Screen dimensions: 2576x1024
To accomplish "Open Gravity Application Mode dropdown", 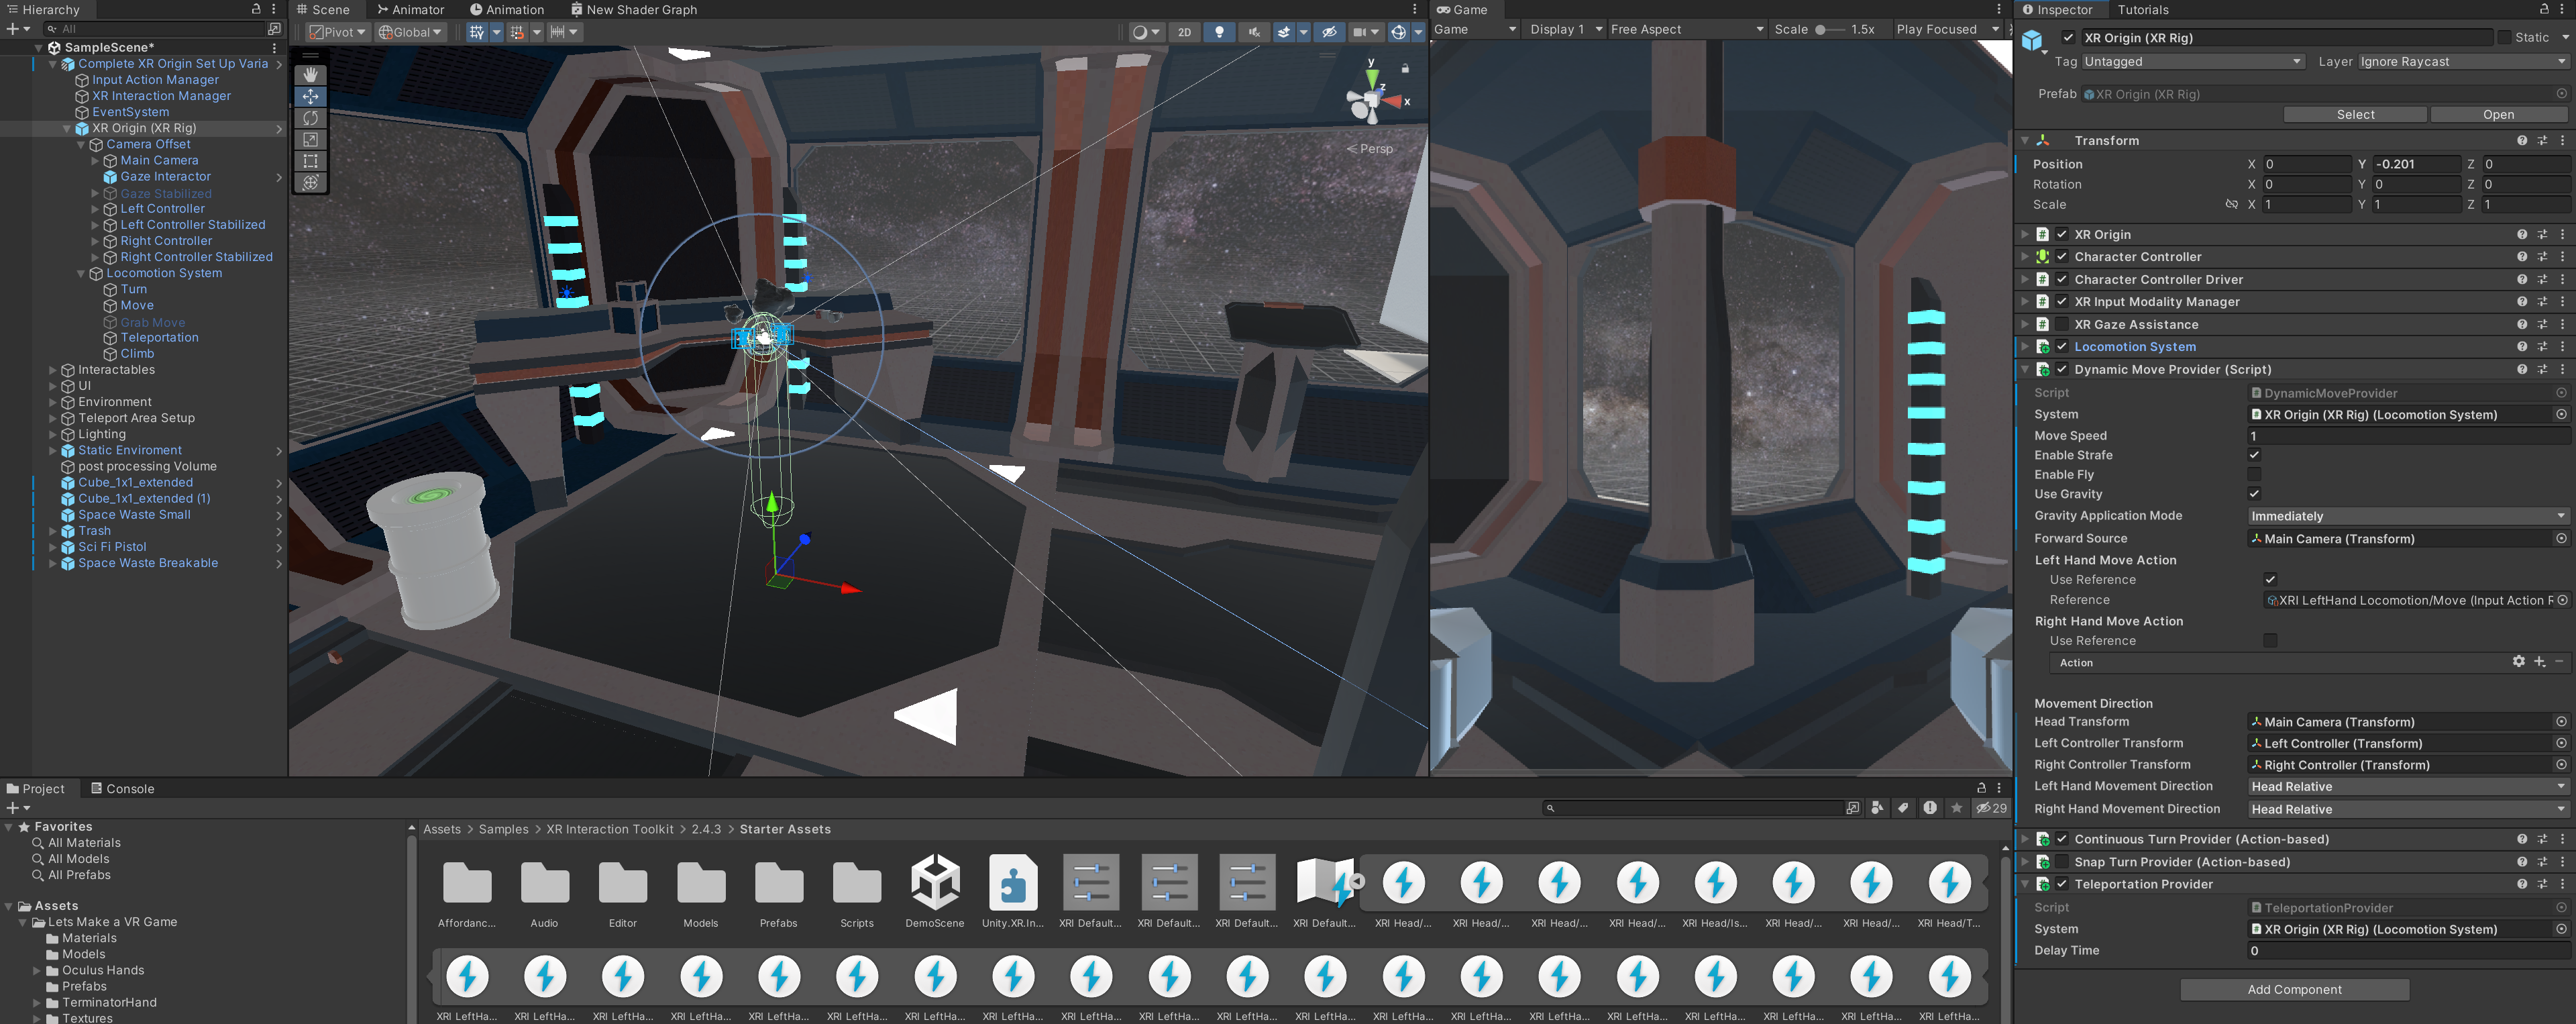I will tap(2406, 516).
